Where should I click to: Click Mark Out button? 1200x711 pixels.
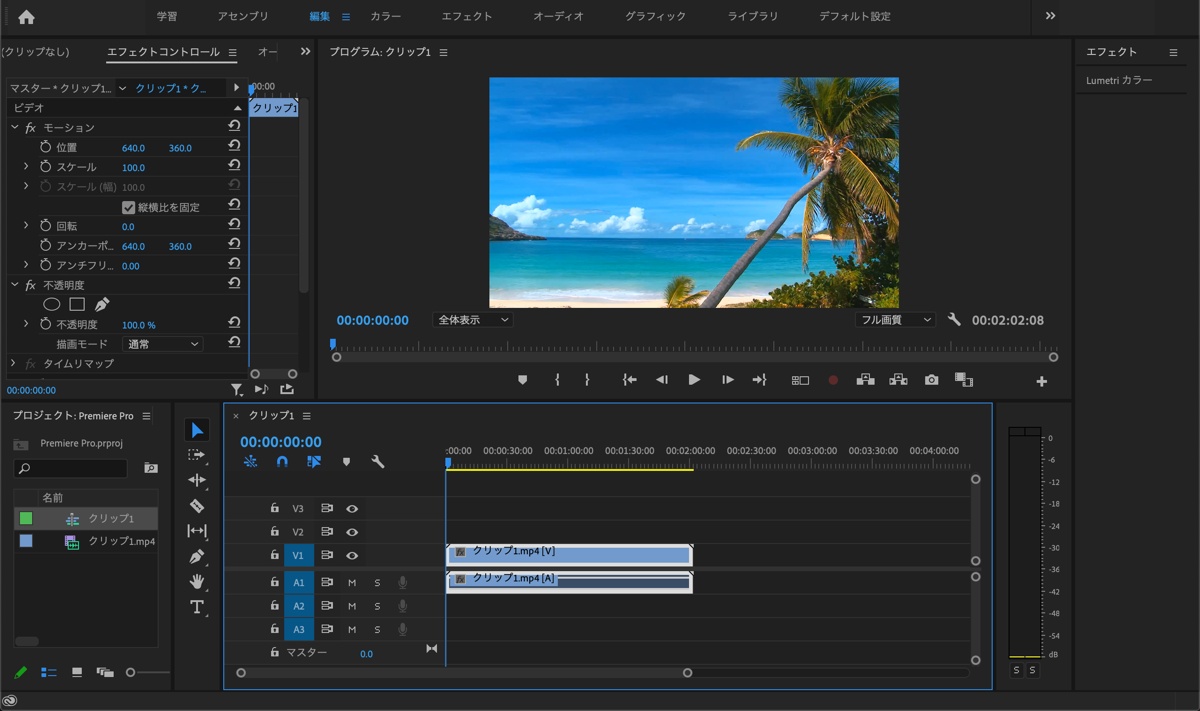(x=587, y=380)
